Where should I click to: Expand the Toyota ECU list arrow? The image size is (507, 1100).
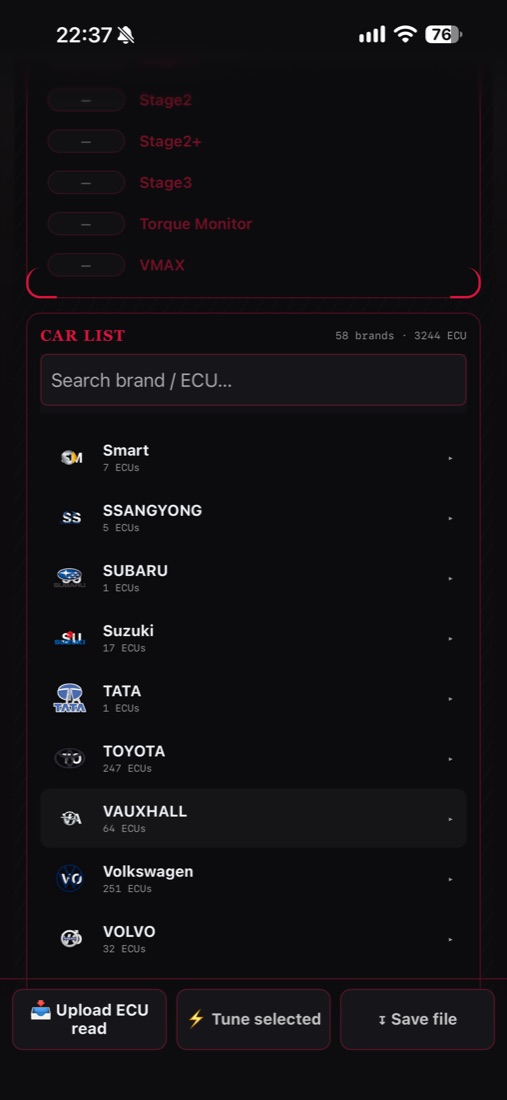click(450, 759)
